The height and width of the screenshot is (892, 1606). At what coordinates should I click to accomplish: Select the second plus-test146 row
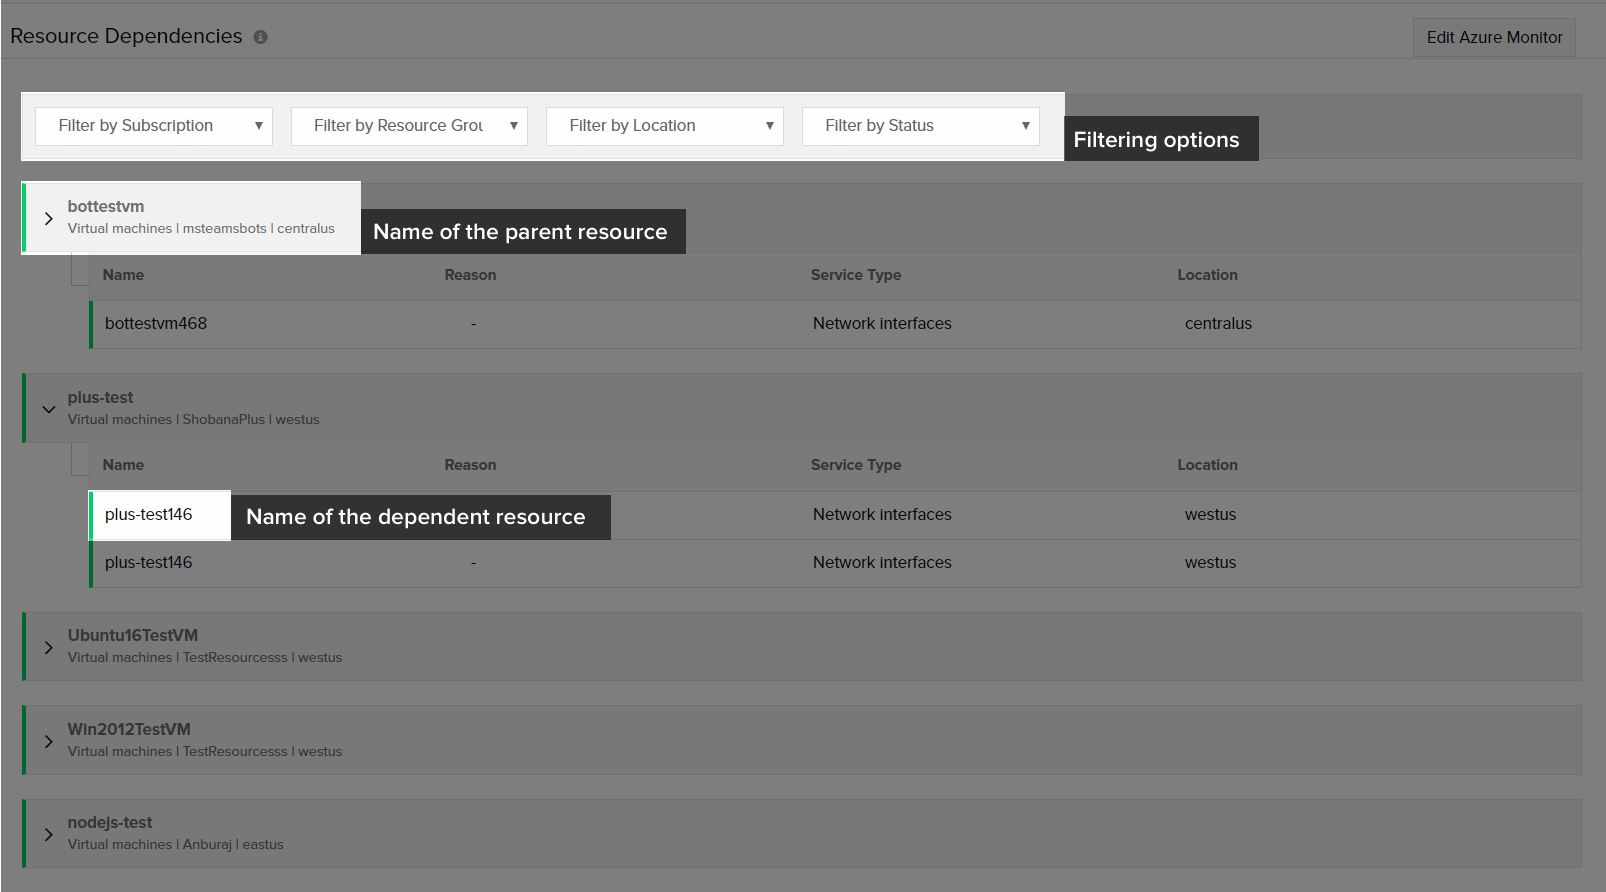pyautogui.click(x=149, y=563)
